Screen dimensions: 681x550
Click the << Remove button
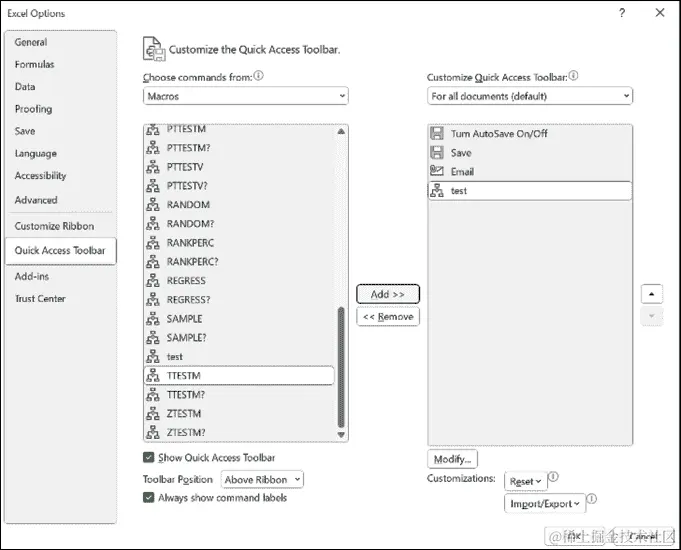tap(388, 316)
